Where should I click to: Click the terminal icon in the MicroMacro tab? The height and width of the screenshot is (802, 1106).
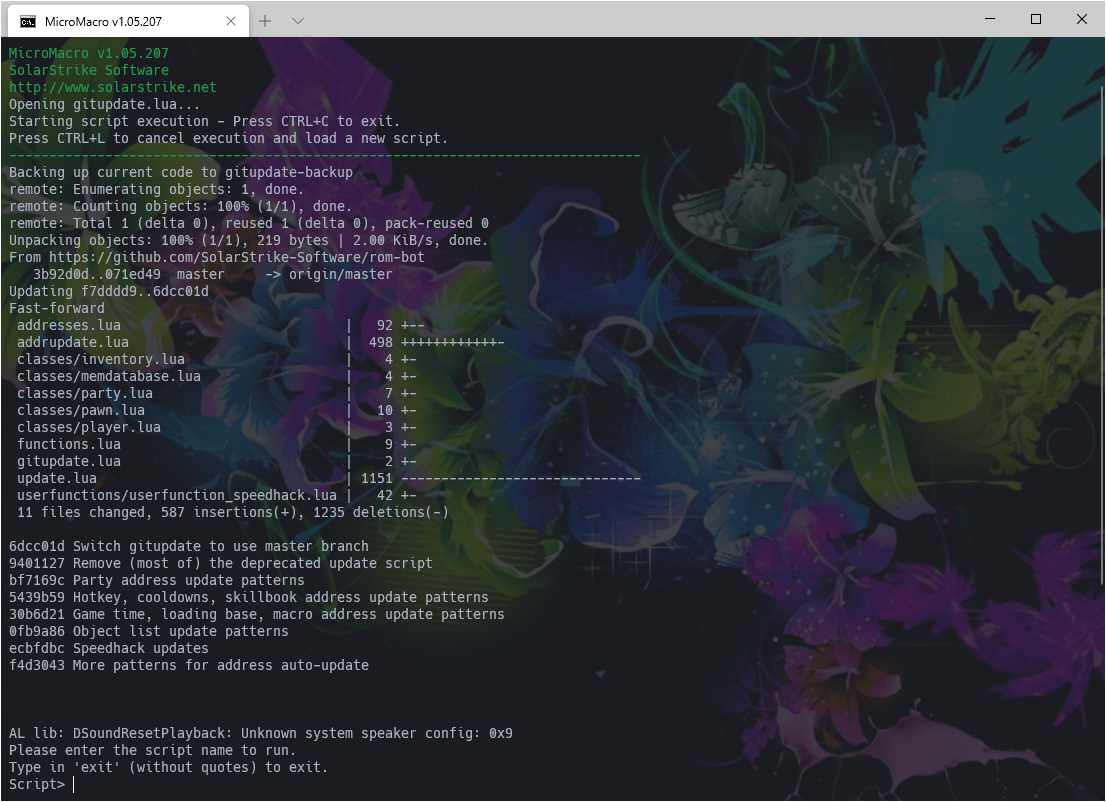29,21
